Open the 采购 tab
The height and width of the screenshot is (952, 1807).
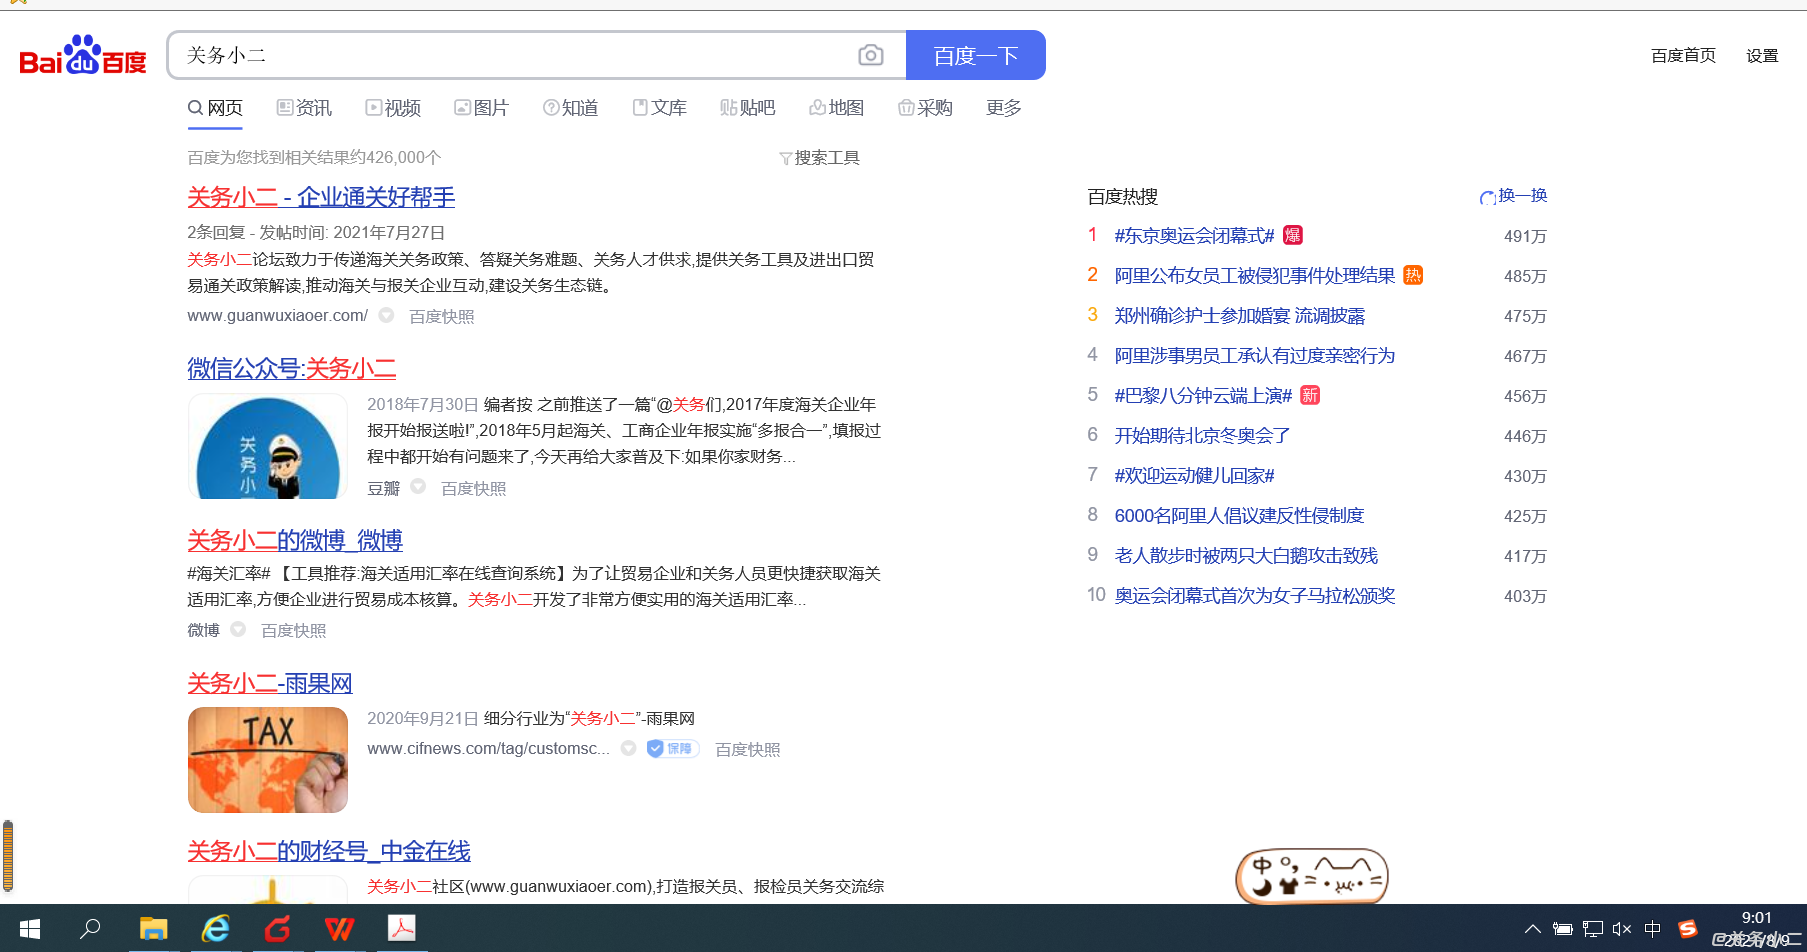click(x=925, y=108)
